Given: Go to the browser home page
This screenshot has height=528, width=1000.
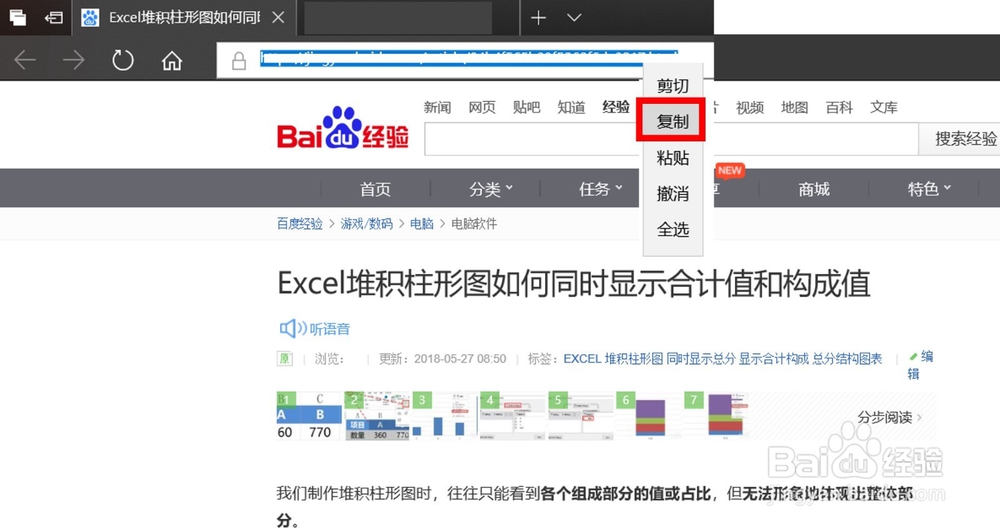Looking at the screenshot, I should point(172,61).
